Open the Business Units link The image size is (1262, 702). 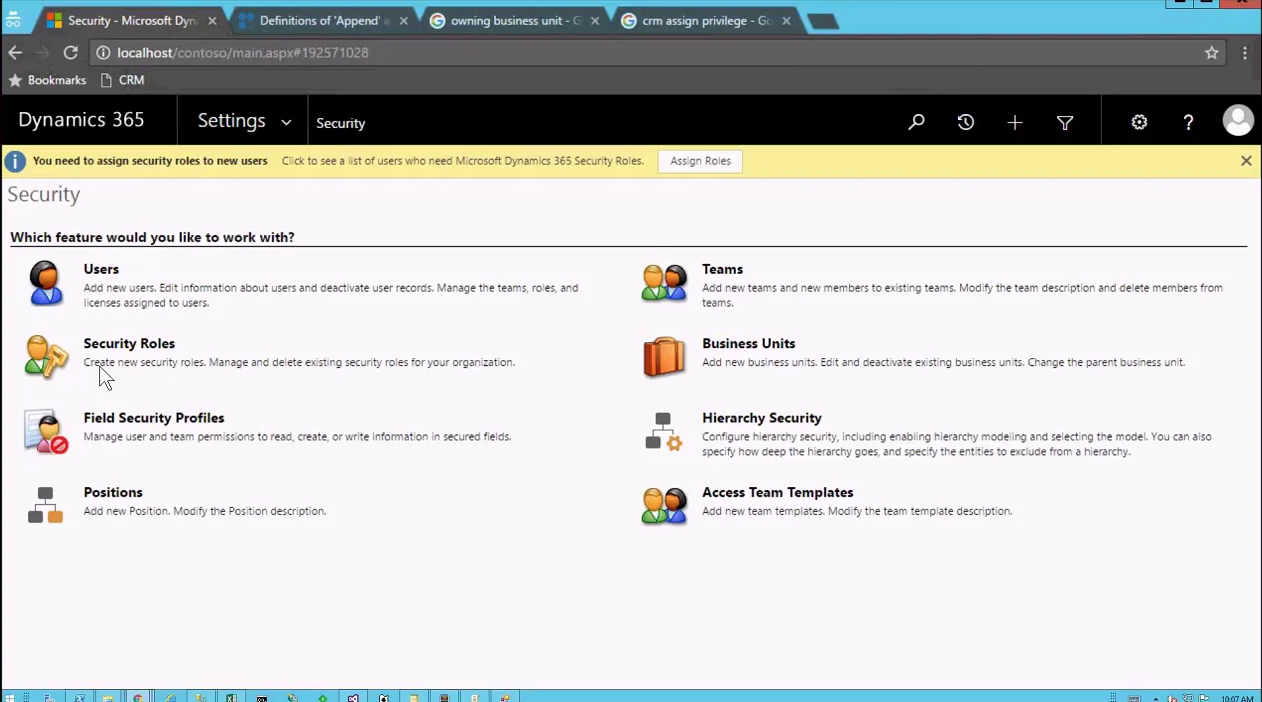point(749,343)
